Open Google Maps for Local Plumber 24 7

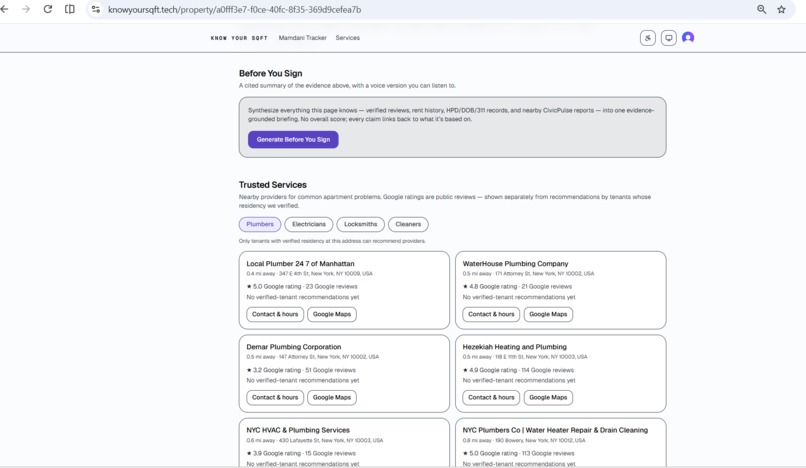point(332,314)
